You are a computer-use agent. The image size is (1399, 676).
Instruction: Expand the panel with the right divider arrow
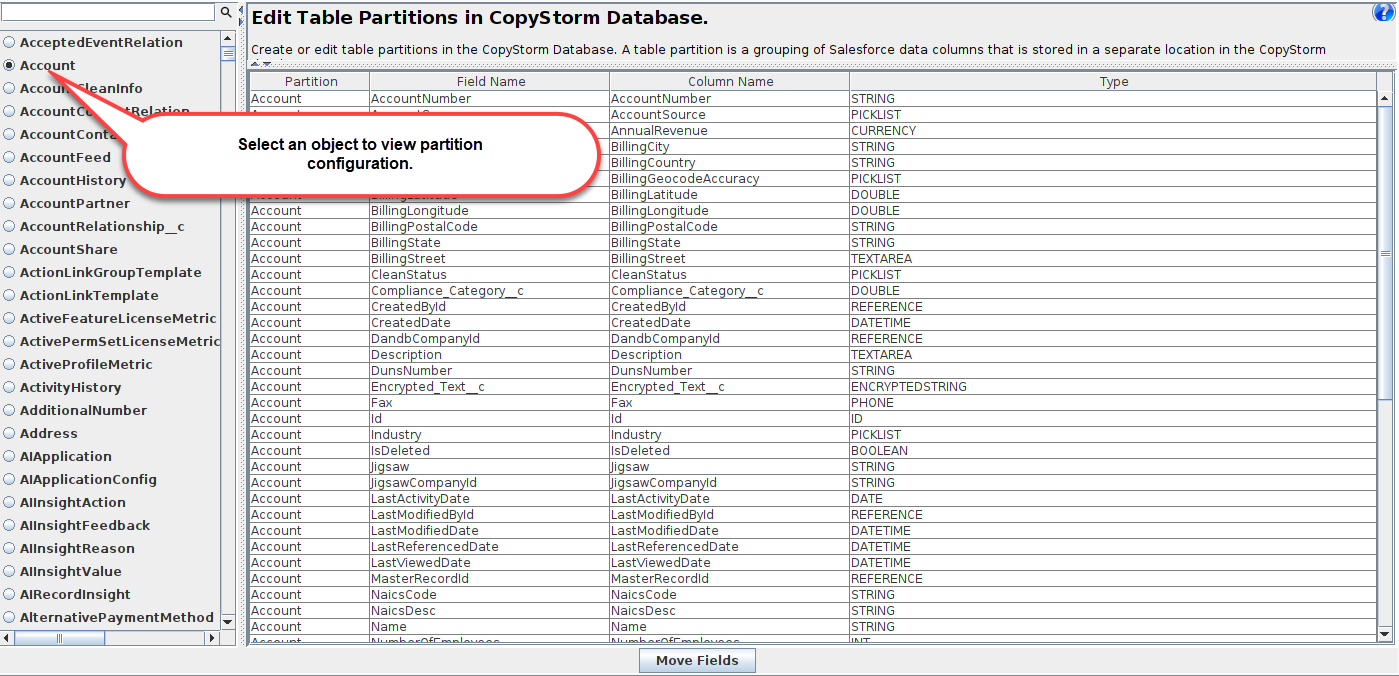[x=241, y=22]
